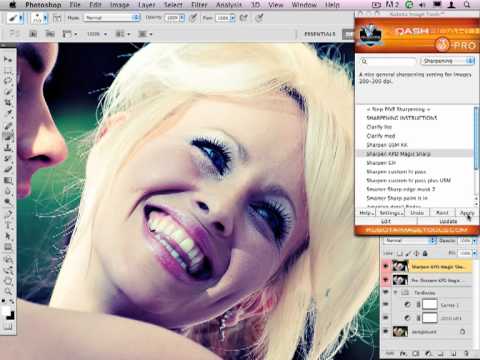Viewport: 480px width, 360px height.
Task: Open the brush Opacity dropdown arrow
Action: coord(182,18)
